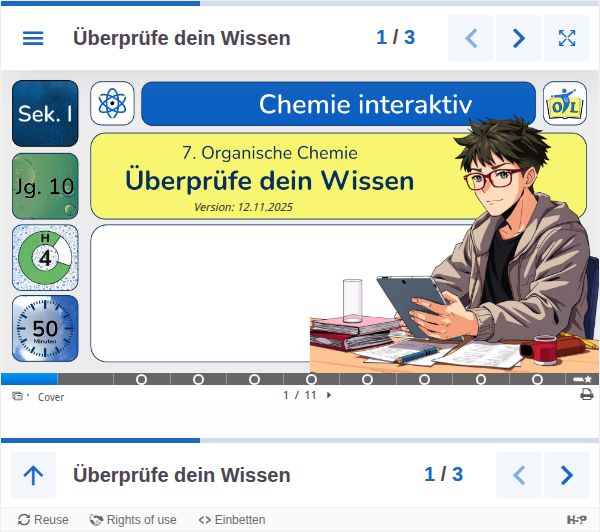Go to previous page in top header
The height and width of the screenshot is (532, 600).
471,38
